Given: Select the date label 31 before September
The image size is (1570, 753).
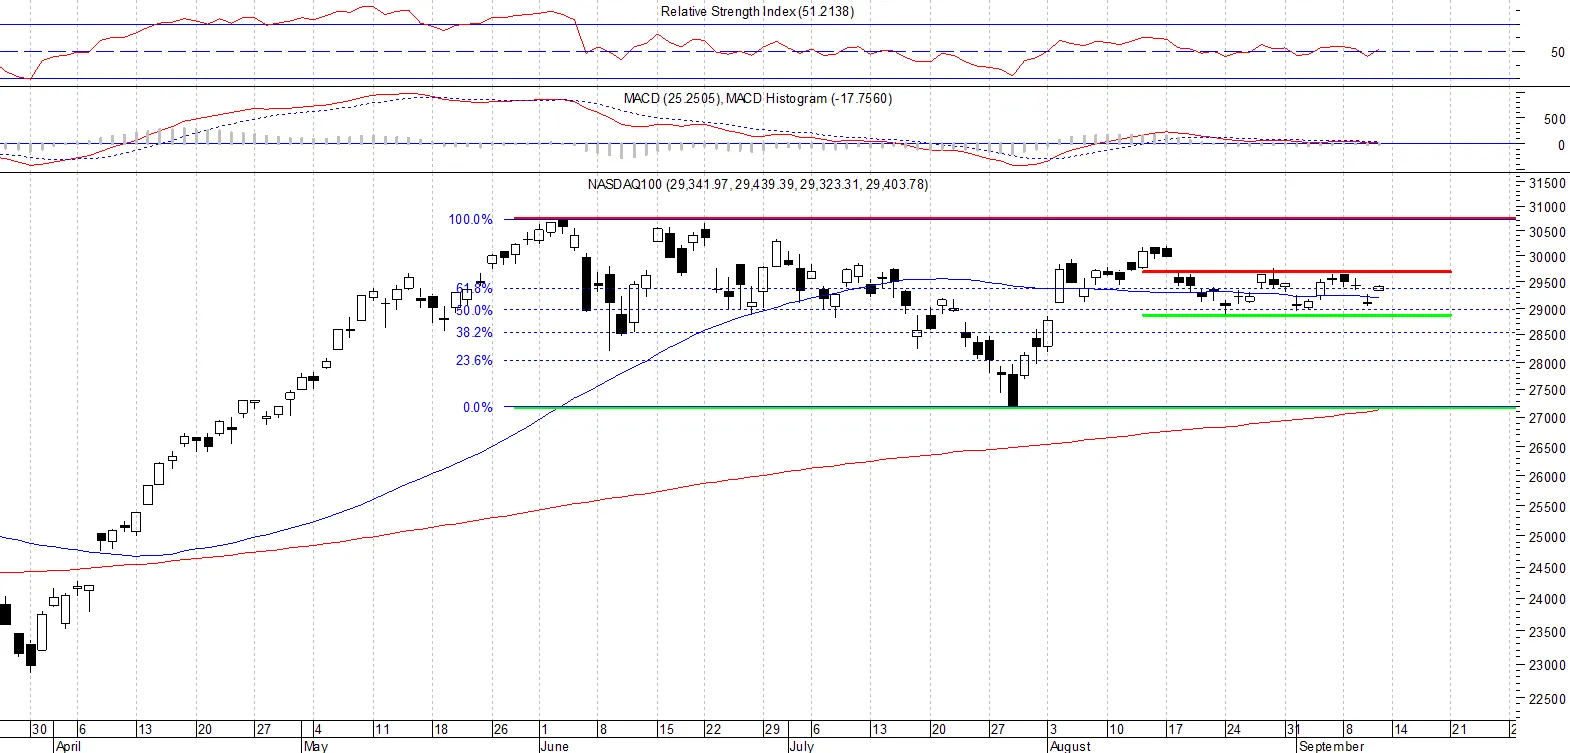Looking at the screenshot, I should (1293, 729).
